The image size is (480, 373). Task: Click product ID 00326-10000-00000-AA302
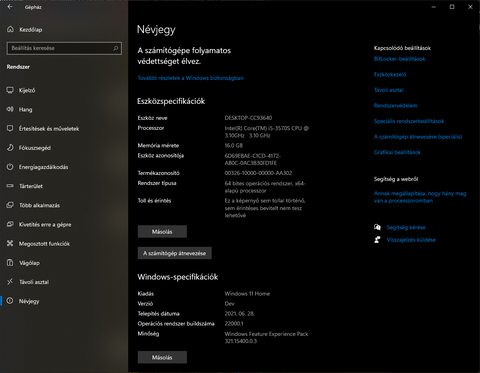pyautogui.click(x=258, y=173)
